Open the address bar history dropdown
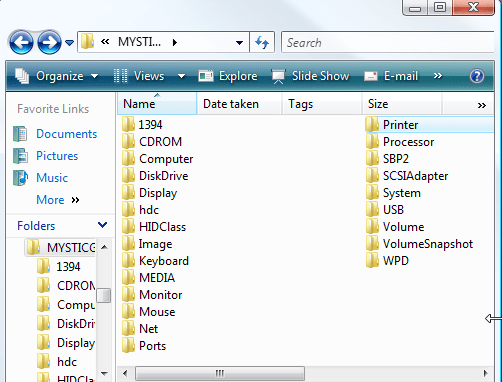 239,42
